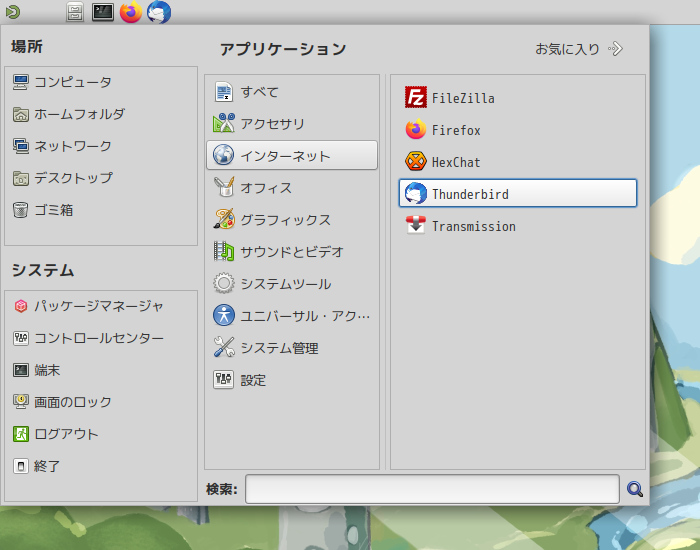The image size is (700, 550).
Task: Select the システムツール category
Action: tap(292, 283)
